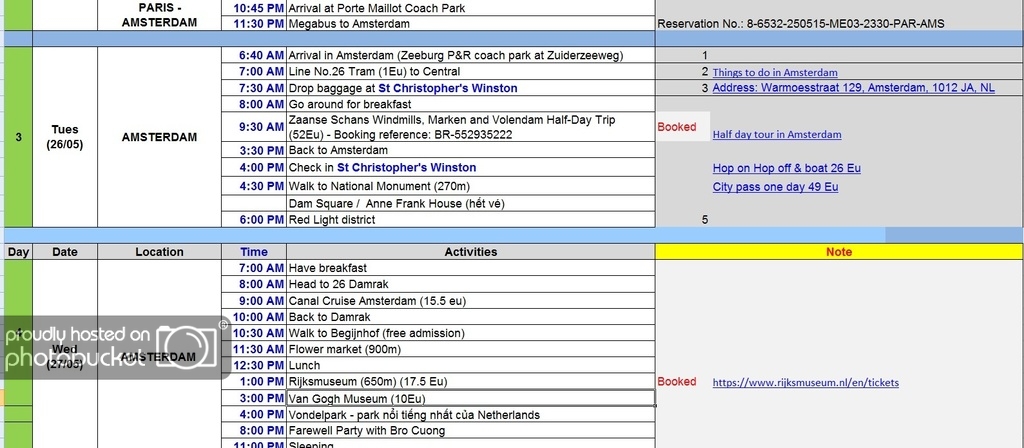Select the Drop baggage at St Christopher's Winston cell

pyautogui.click(x=470, y=88)
